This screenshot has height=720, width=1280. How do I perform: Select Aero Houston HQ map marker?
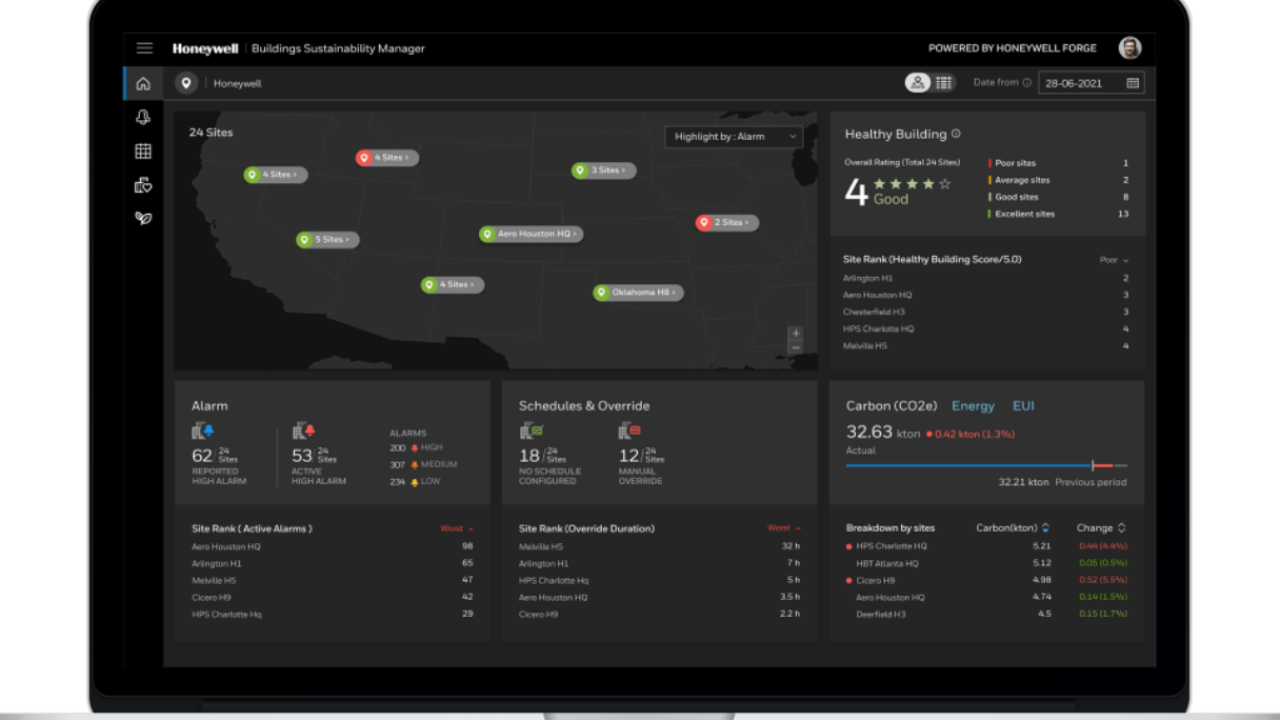coord(531,234)
